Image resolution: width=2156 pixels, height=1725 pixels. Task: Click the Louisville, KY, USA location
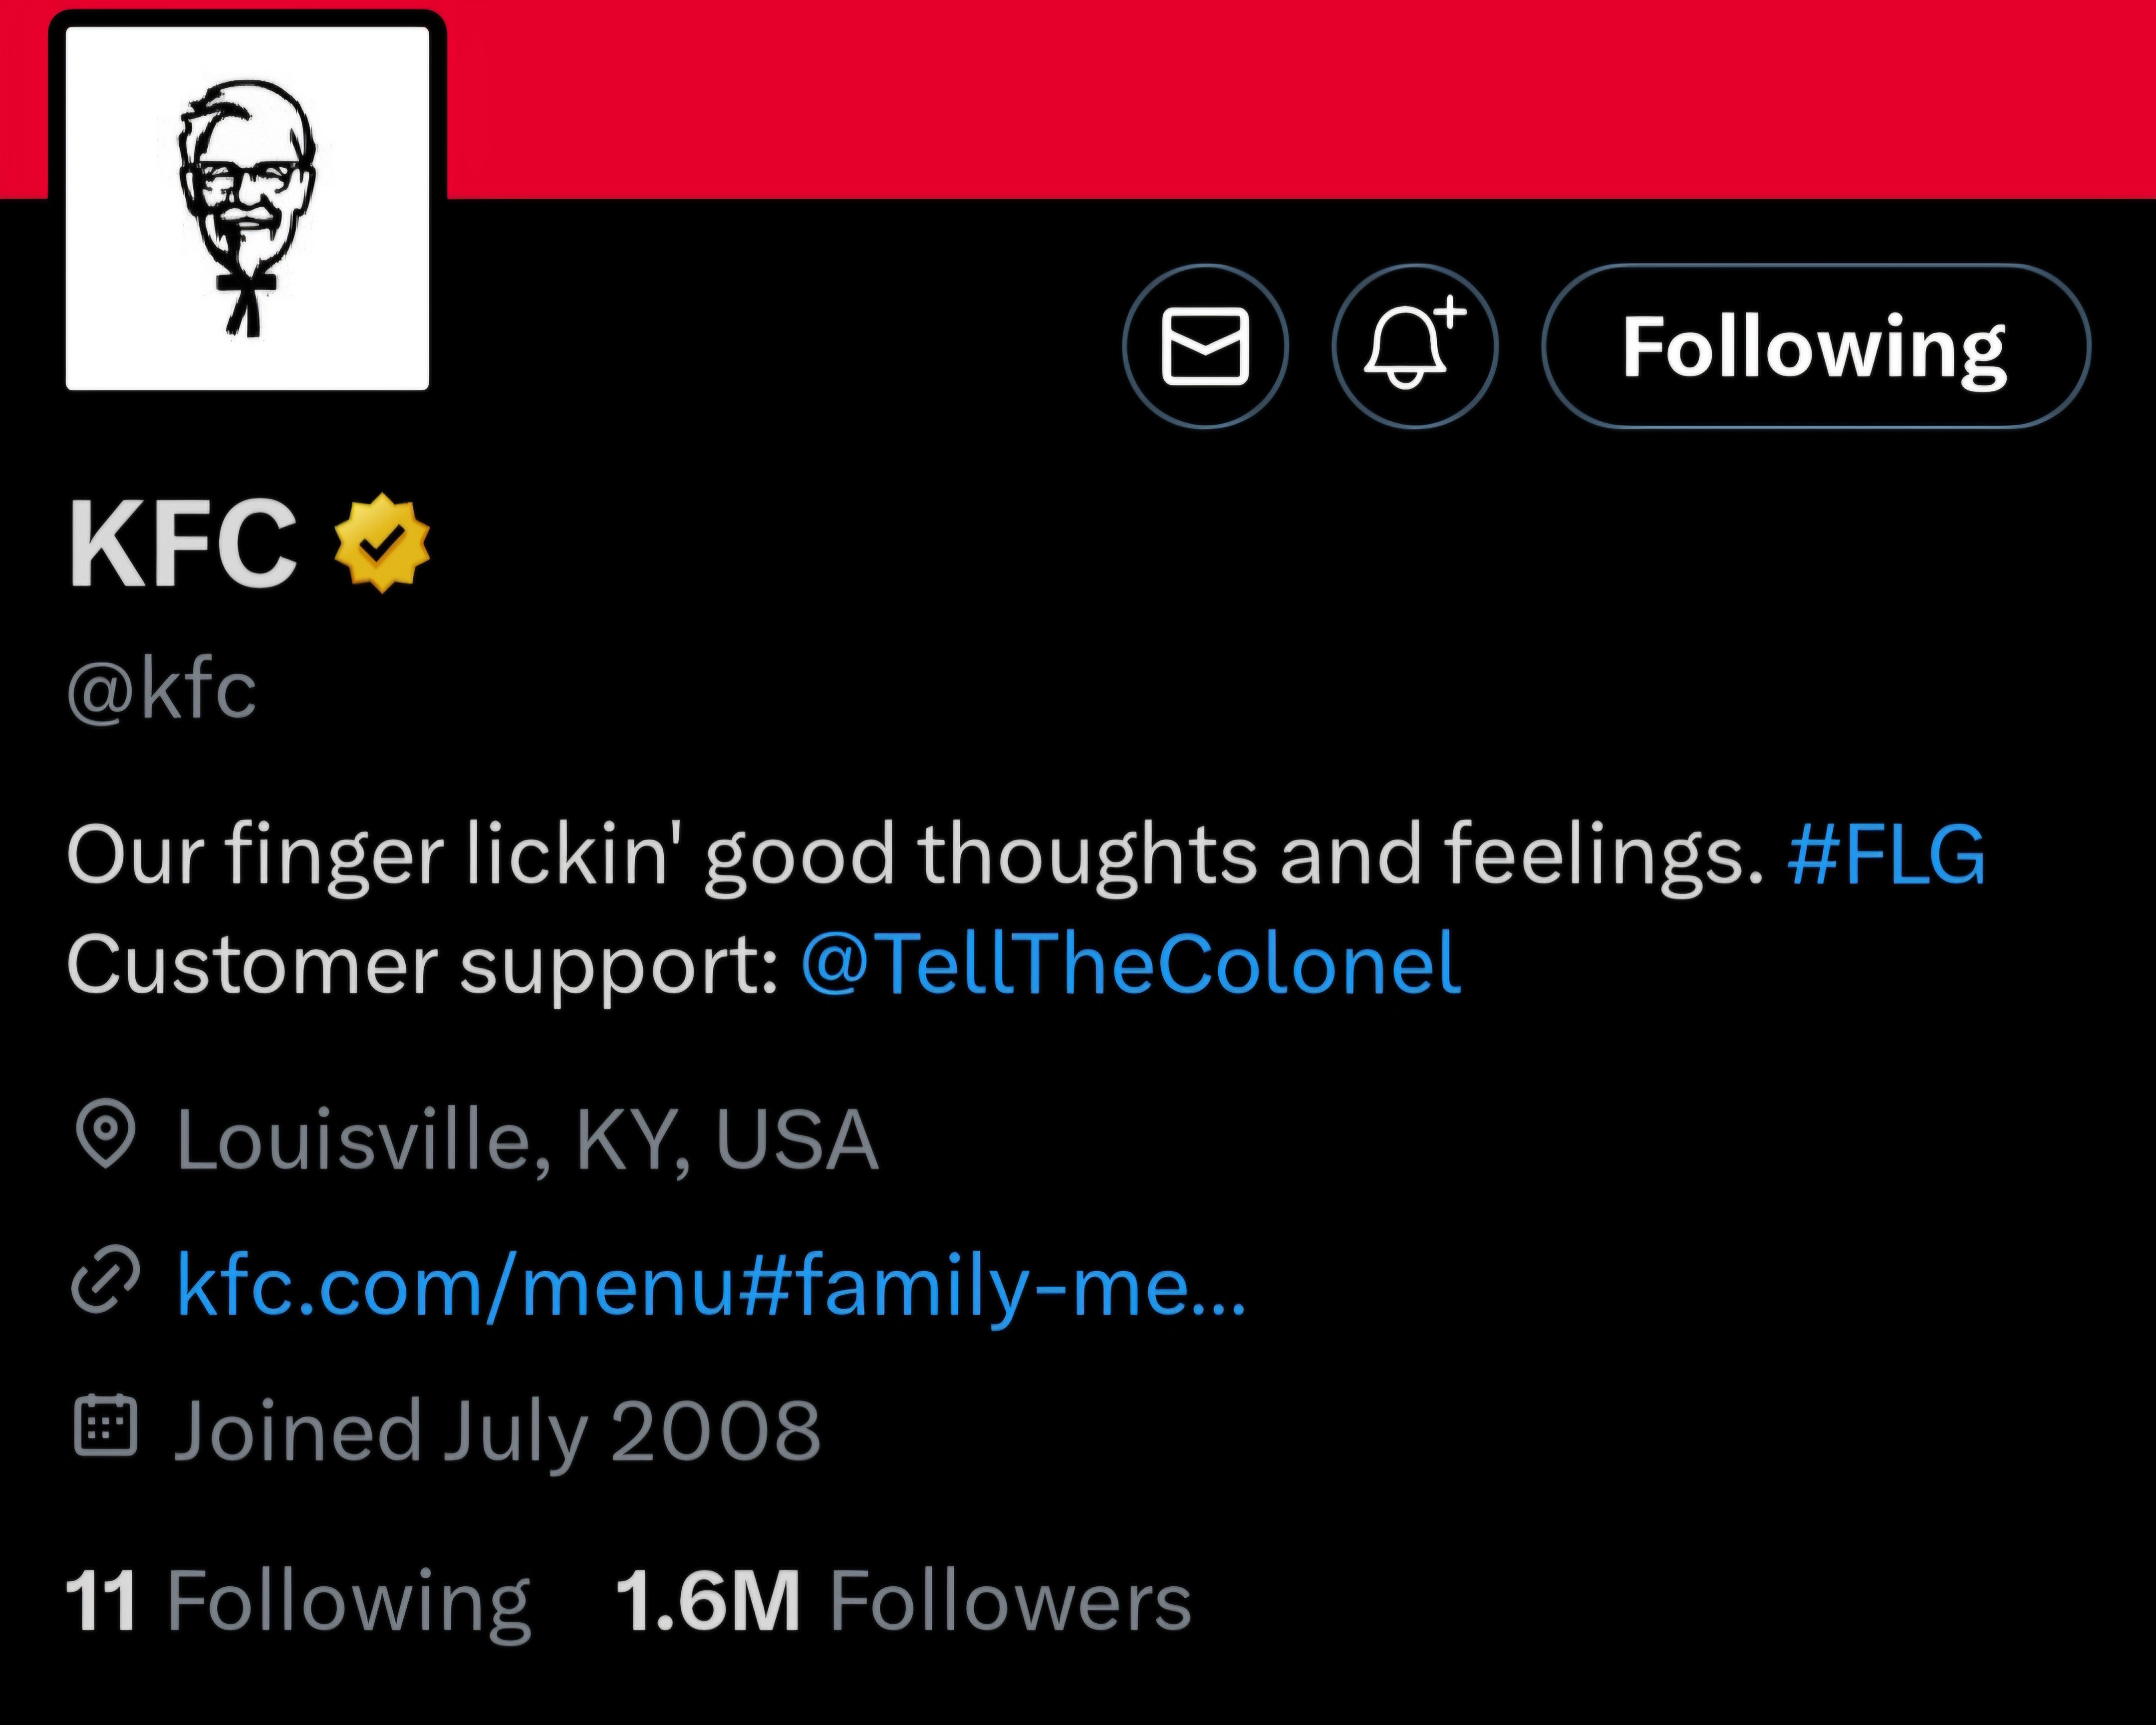click(527, 1139)
